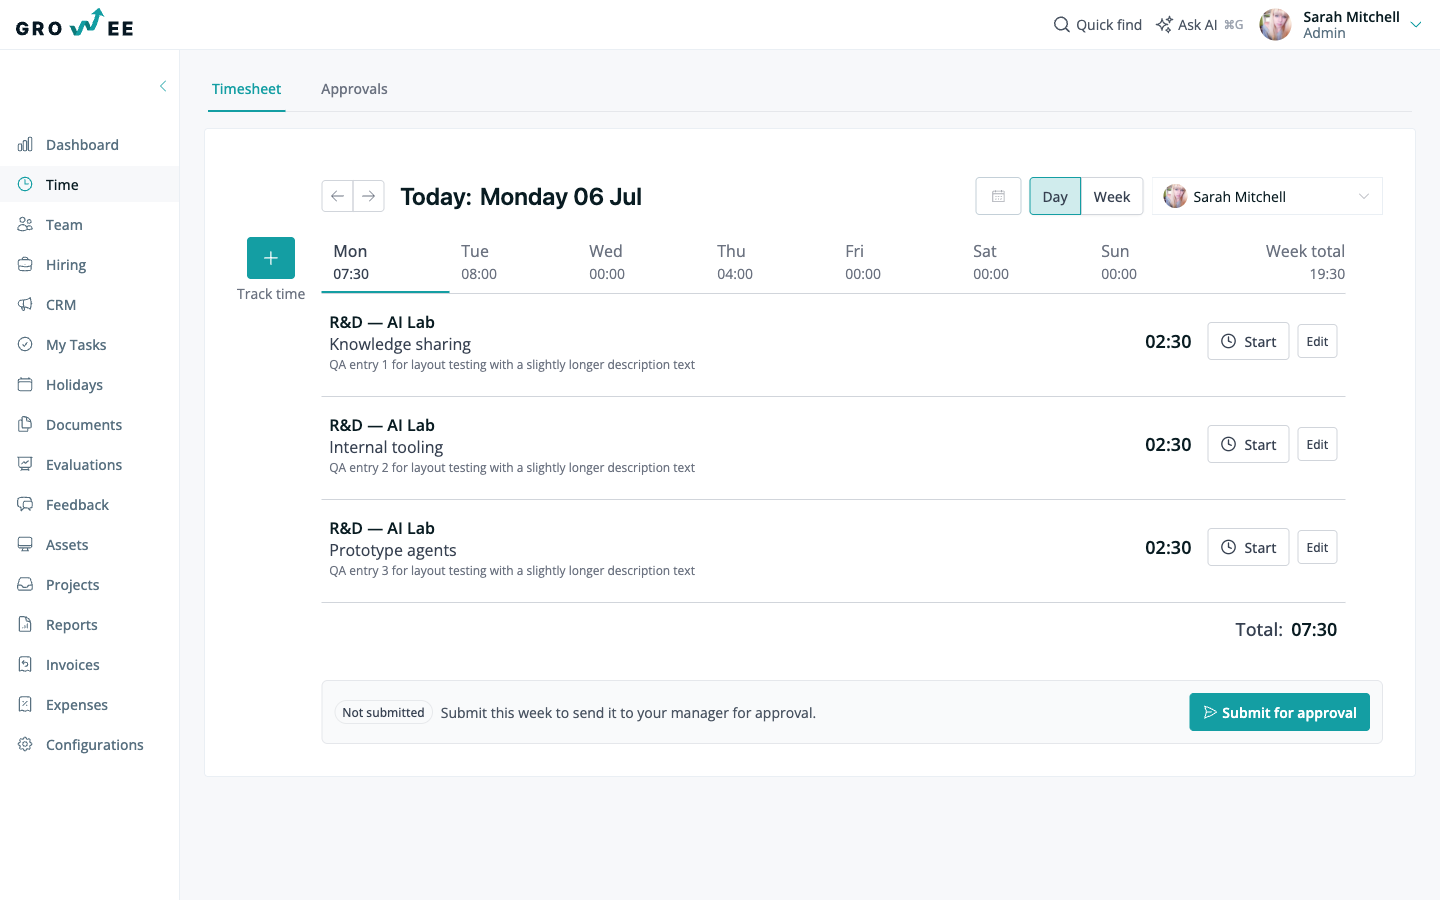Screen dimensions: 1440x900
Task: Click the Holidays calendar icon
Action: [25, 384]
